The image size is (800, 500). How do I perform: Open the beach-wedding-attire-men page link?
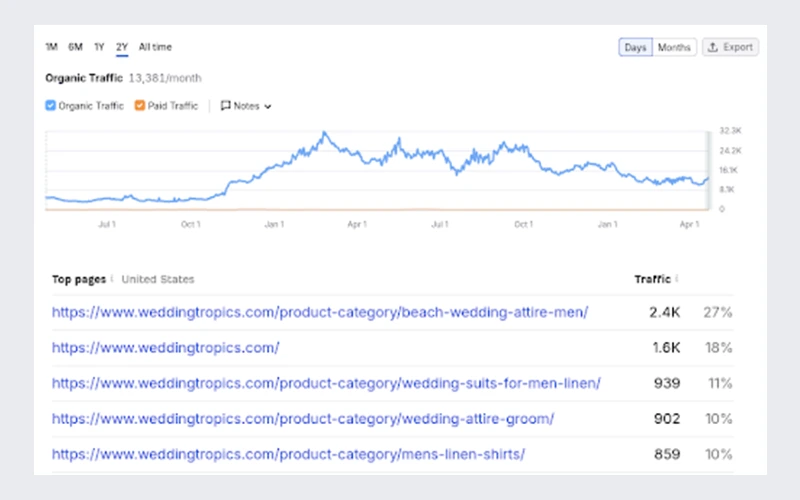coord(320,312)
